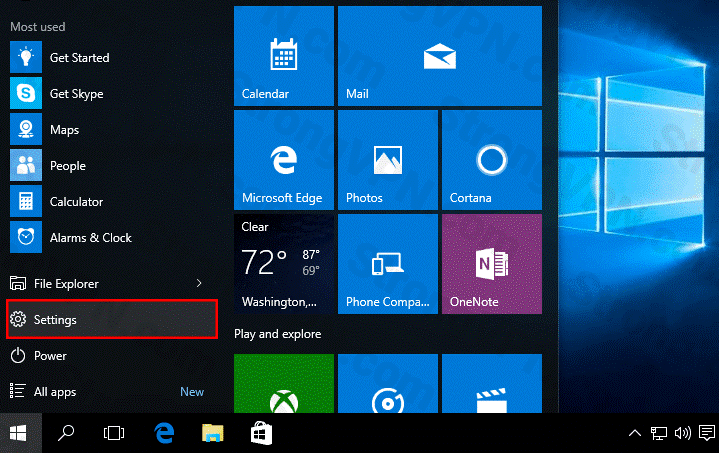Open the Groove Music disc tile
Screen dimensions: 719x453
(x=388, y=383)
